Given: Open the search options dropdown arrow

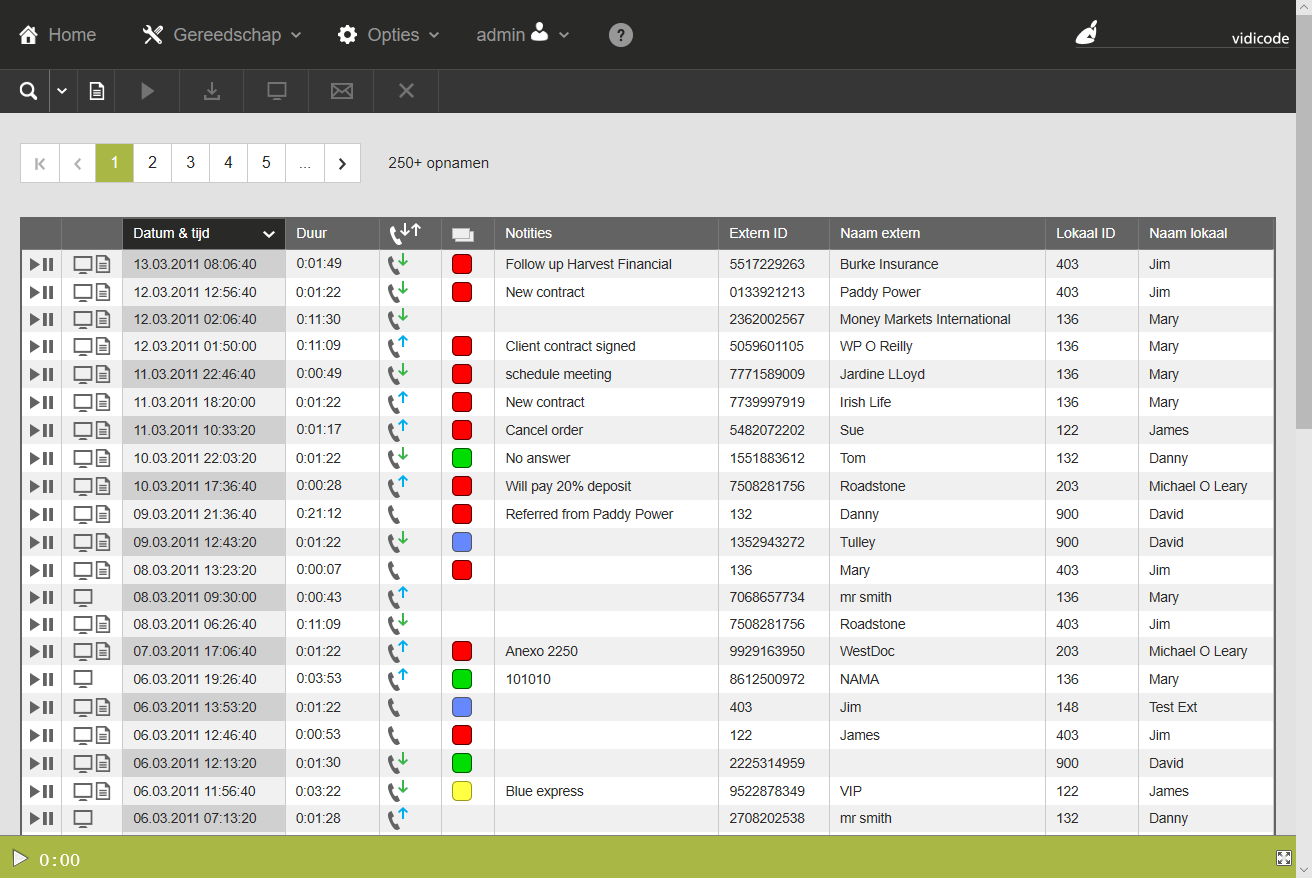Looking at the screenshot, I should coord(62,91).
